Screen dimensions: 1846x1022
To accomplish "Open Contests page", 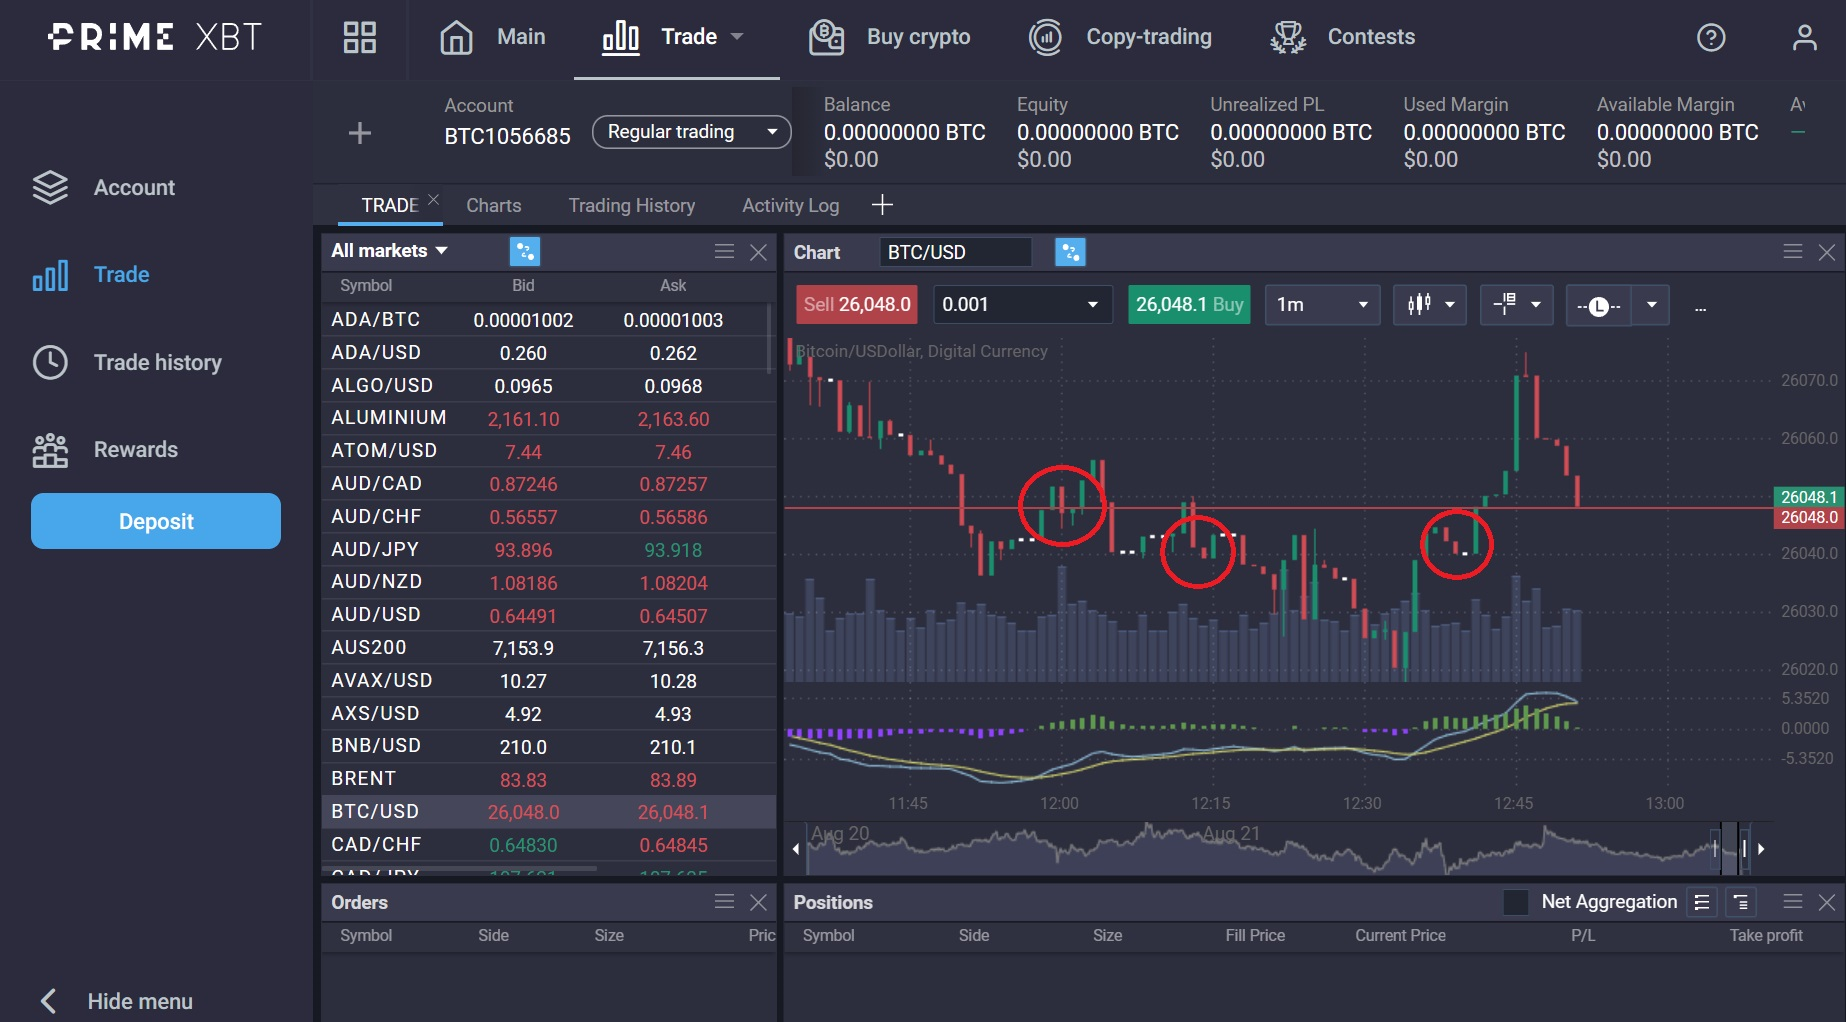I will pos(1342,37).
